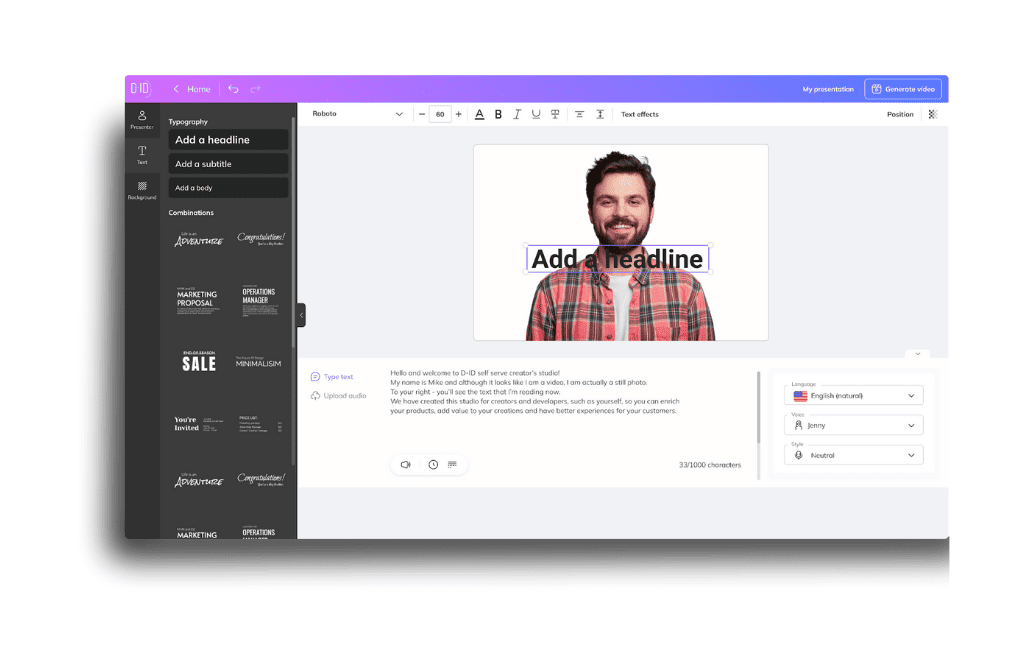Click the undo arrow icon

[233, 89]
